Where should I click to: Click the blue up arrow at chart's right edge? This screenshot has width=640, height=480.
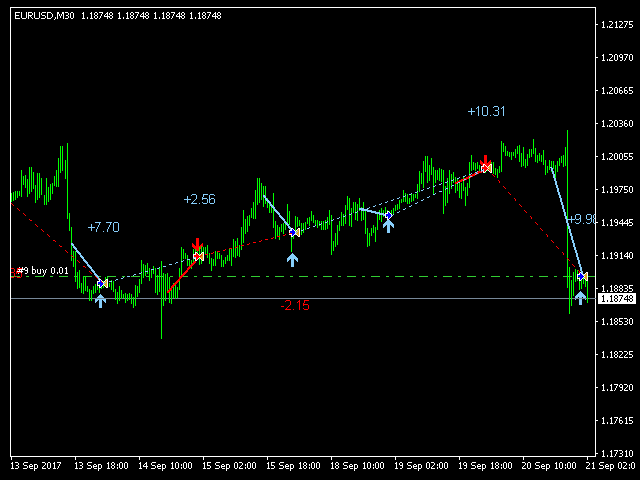tap(581, 297)
